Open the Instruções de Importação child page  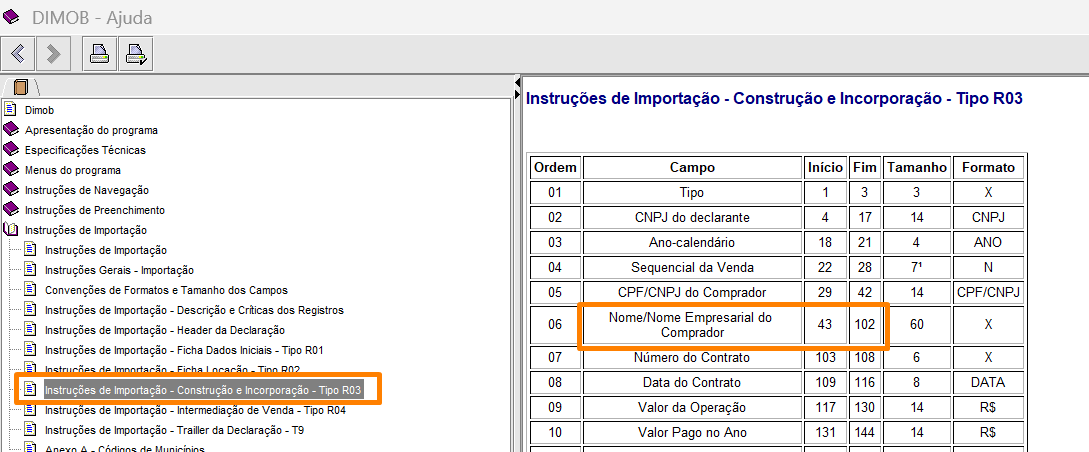(106, 250)
